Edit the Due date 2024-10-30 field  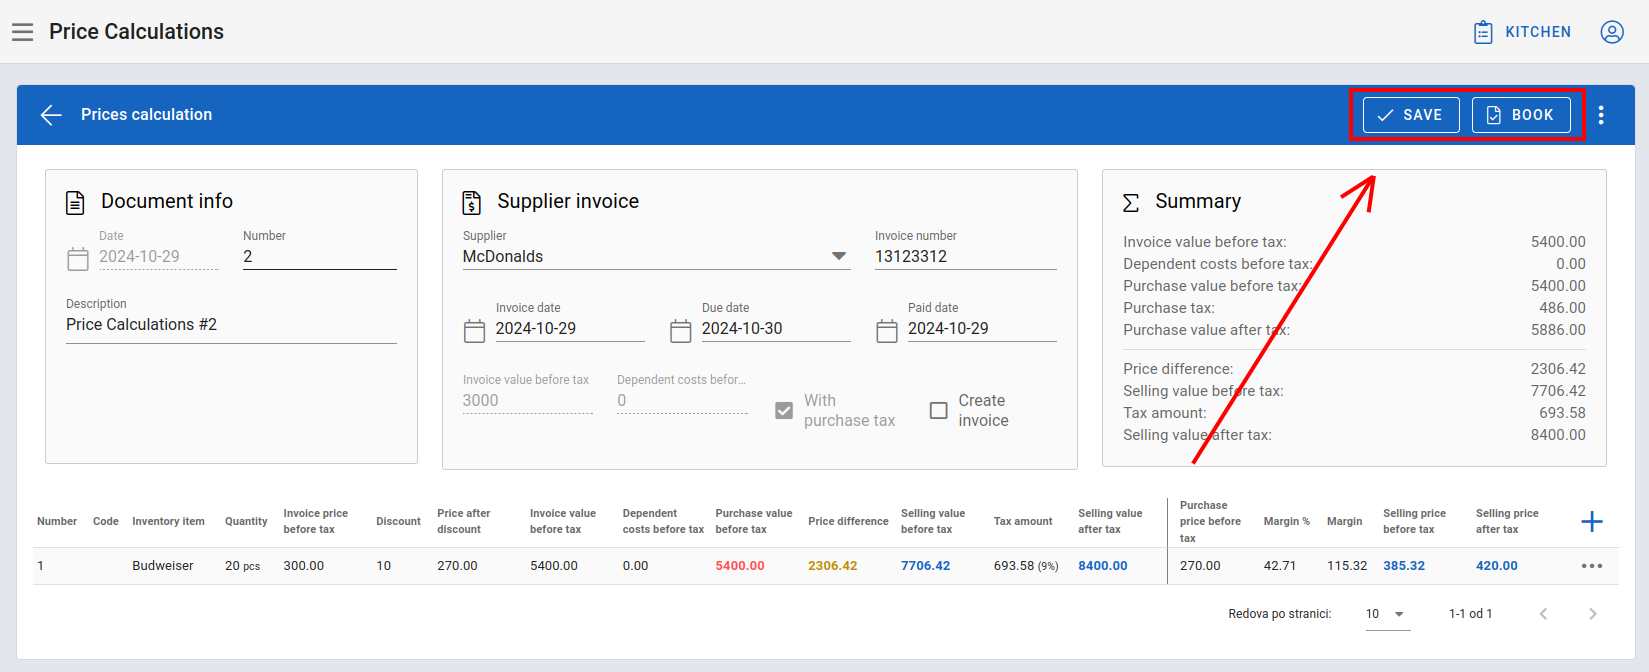point(776,329)
